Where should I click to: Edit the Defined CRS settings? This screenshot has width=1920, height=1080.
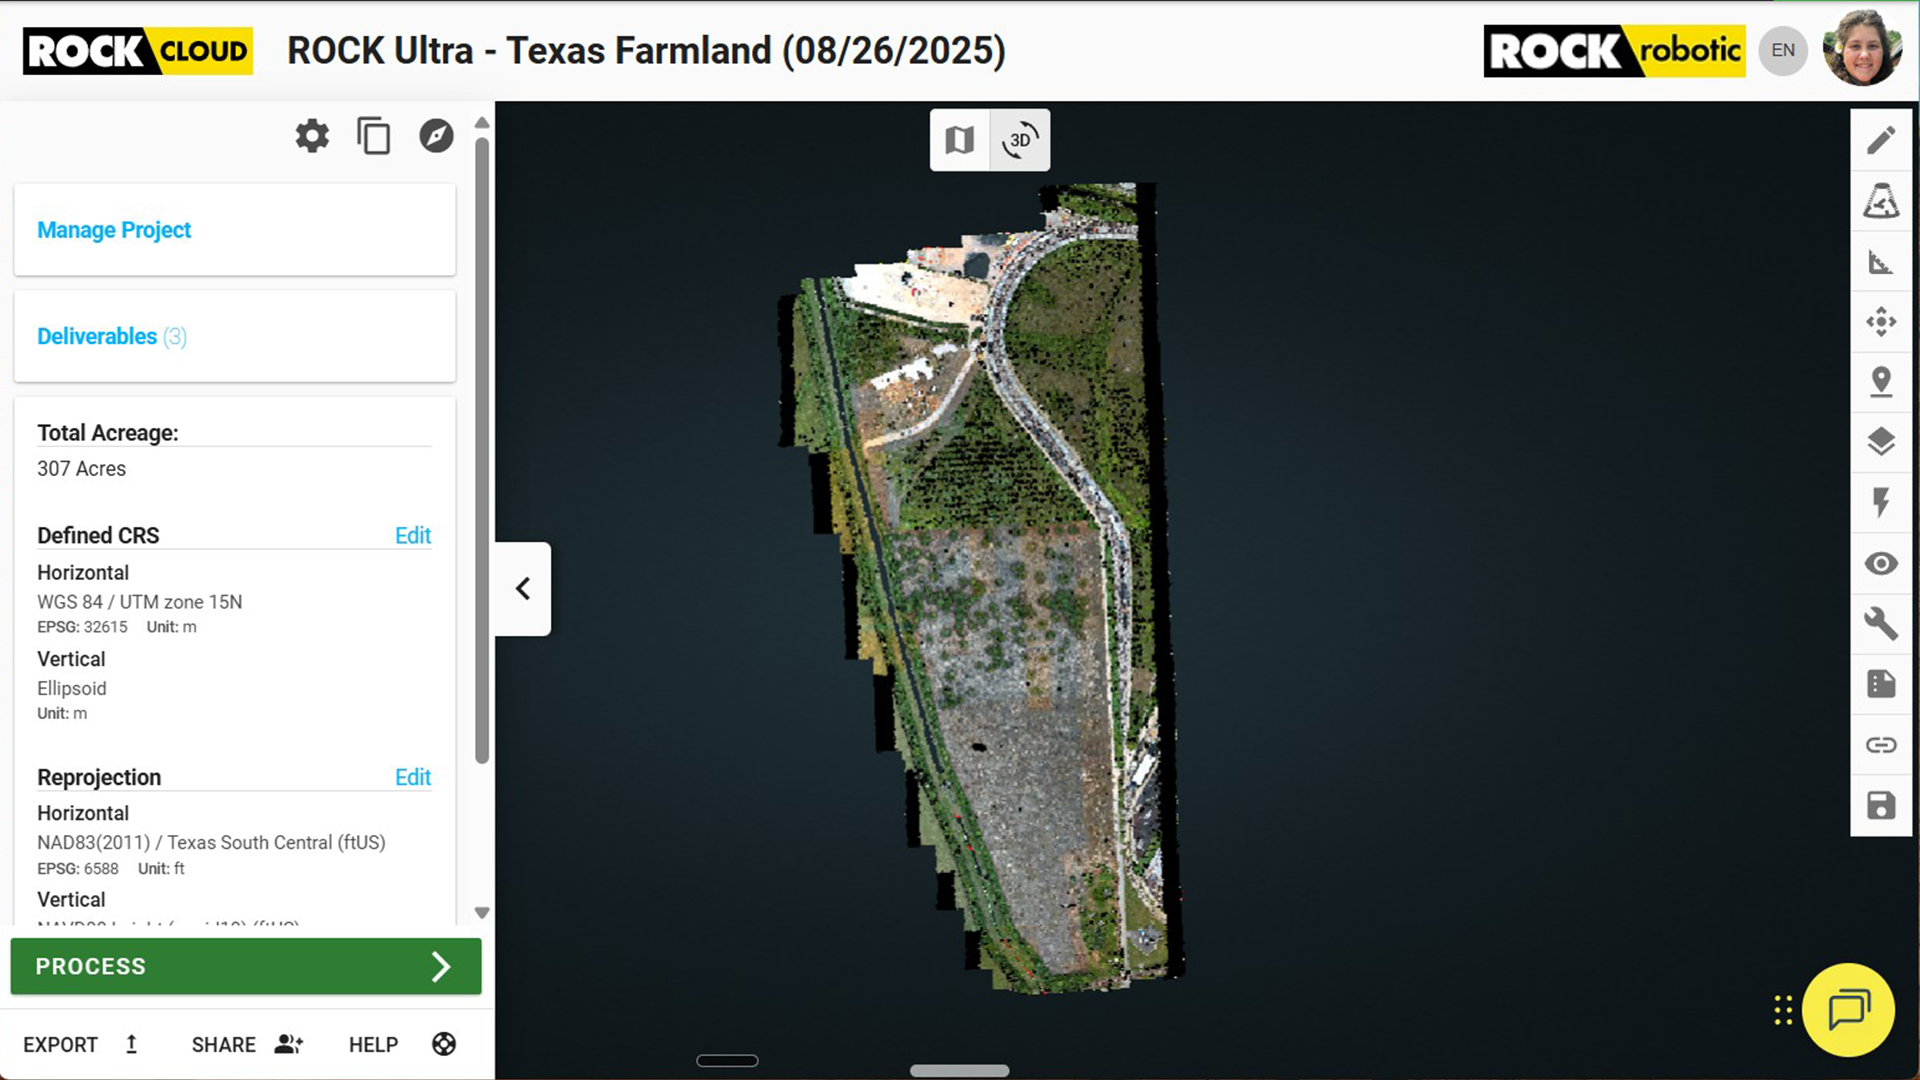click(x=412, y=536)
